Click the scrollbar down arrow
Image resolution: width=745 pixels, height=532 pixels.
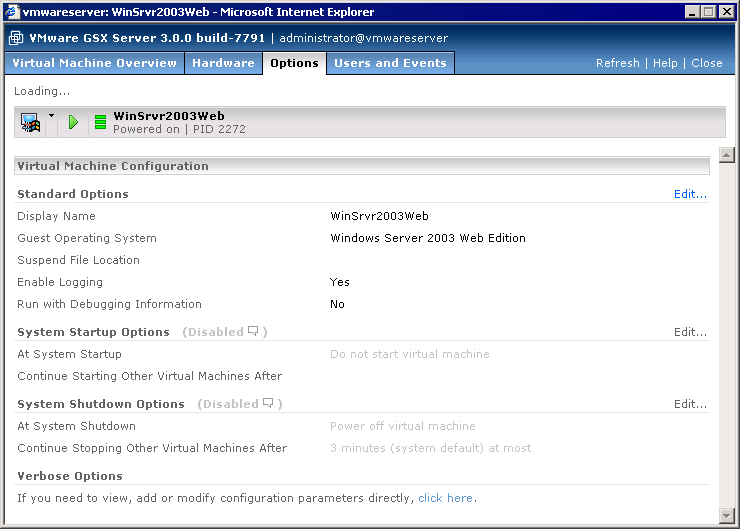coord(727,515)
